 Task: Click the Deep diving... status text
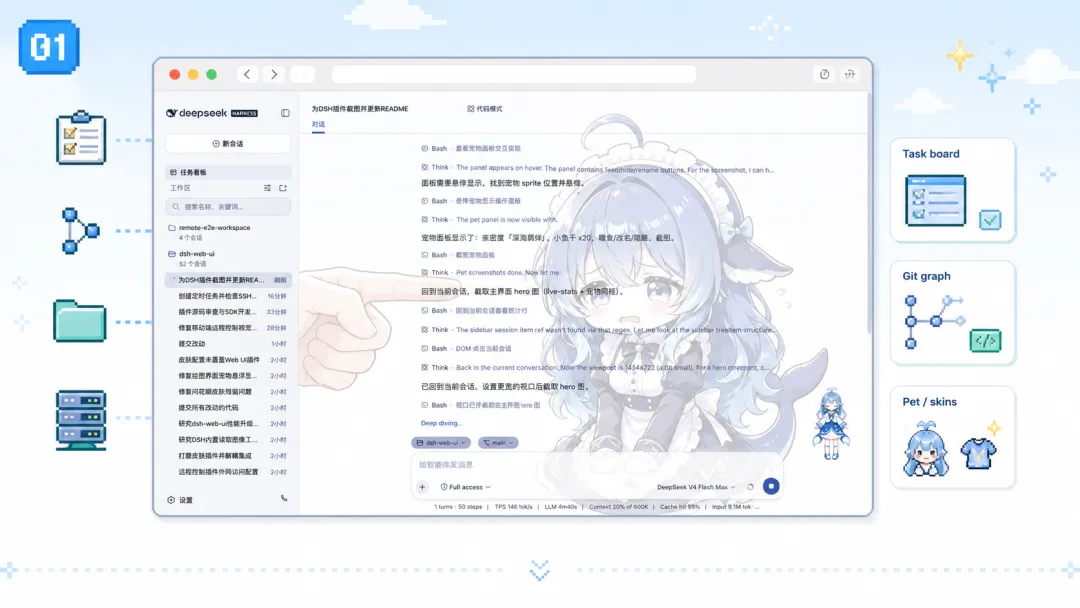pyautogui.click(x=442, y=423)
